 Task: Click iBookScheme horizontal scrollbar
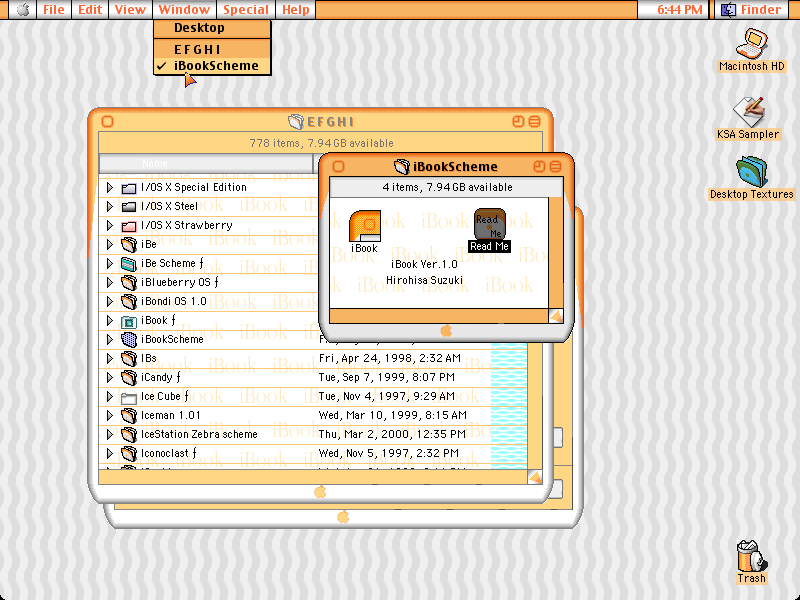[439, 316]
